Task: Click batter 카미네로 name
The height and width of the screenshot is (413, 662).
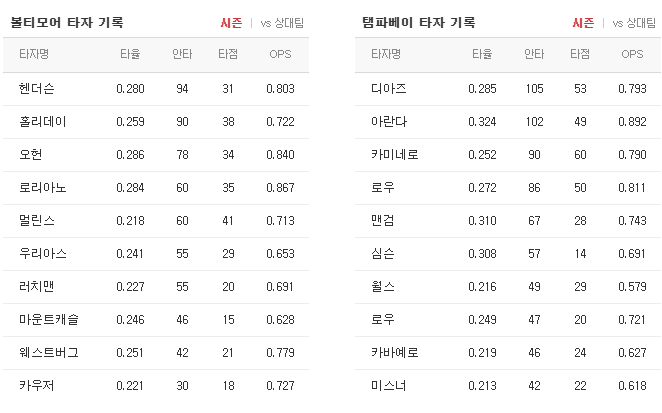Action: pyautogui.click(x=395, y=155)
